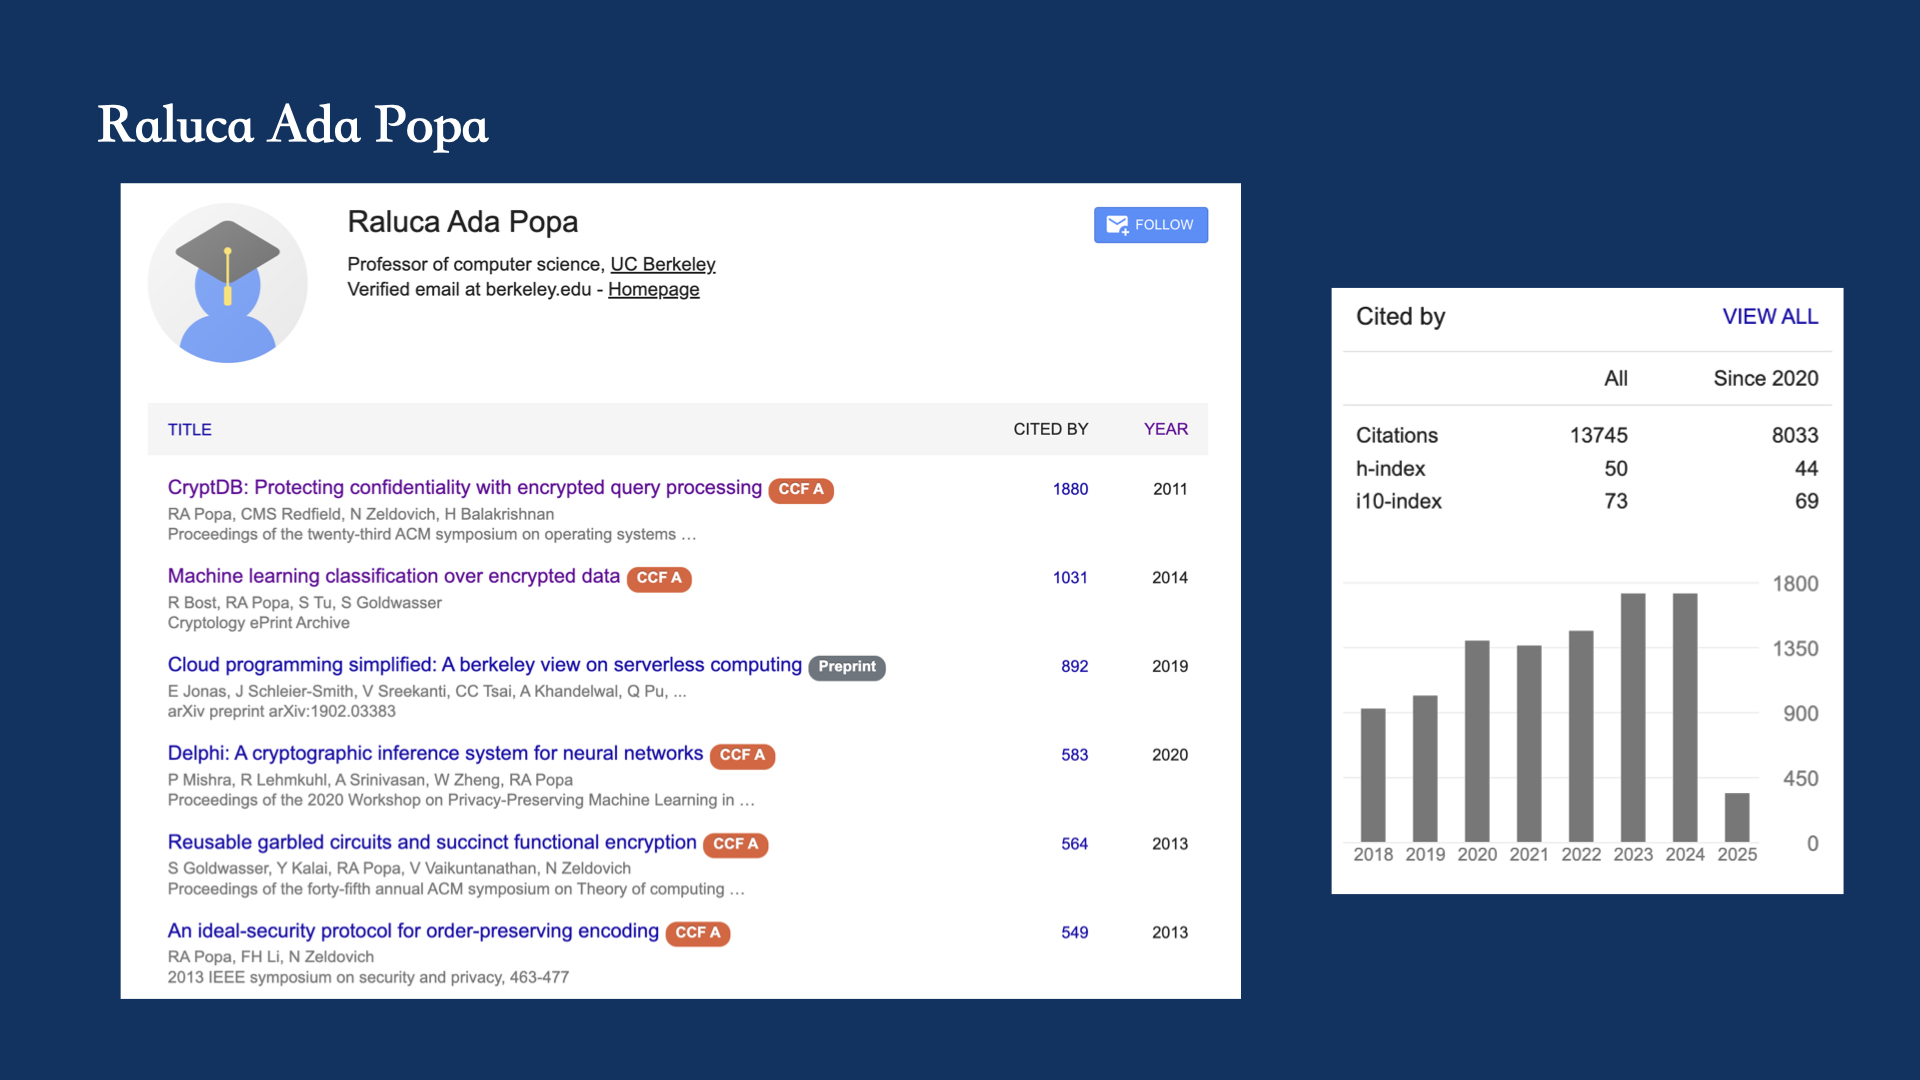Image resolution: width=1920 pixels, height=1080 pixels.
Task: Click the FOLLOW button envelope icon
Action: click(1117, 225)
